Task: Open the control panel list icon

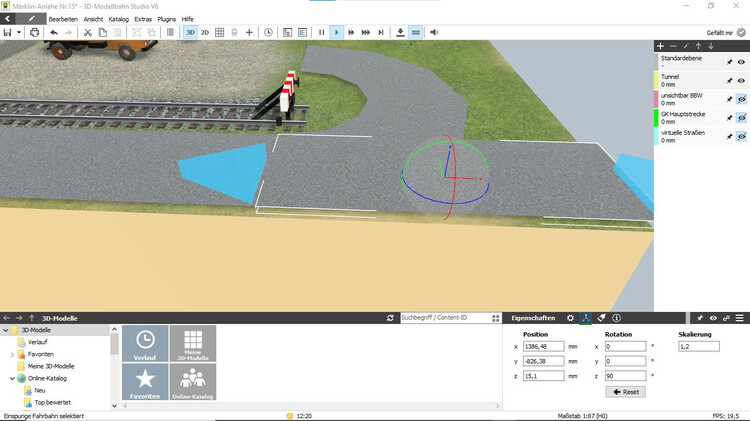Action: pyautogui.click(x=302, y=33)
